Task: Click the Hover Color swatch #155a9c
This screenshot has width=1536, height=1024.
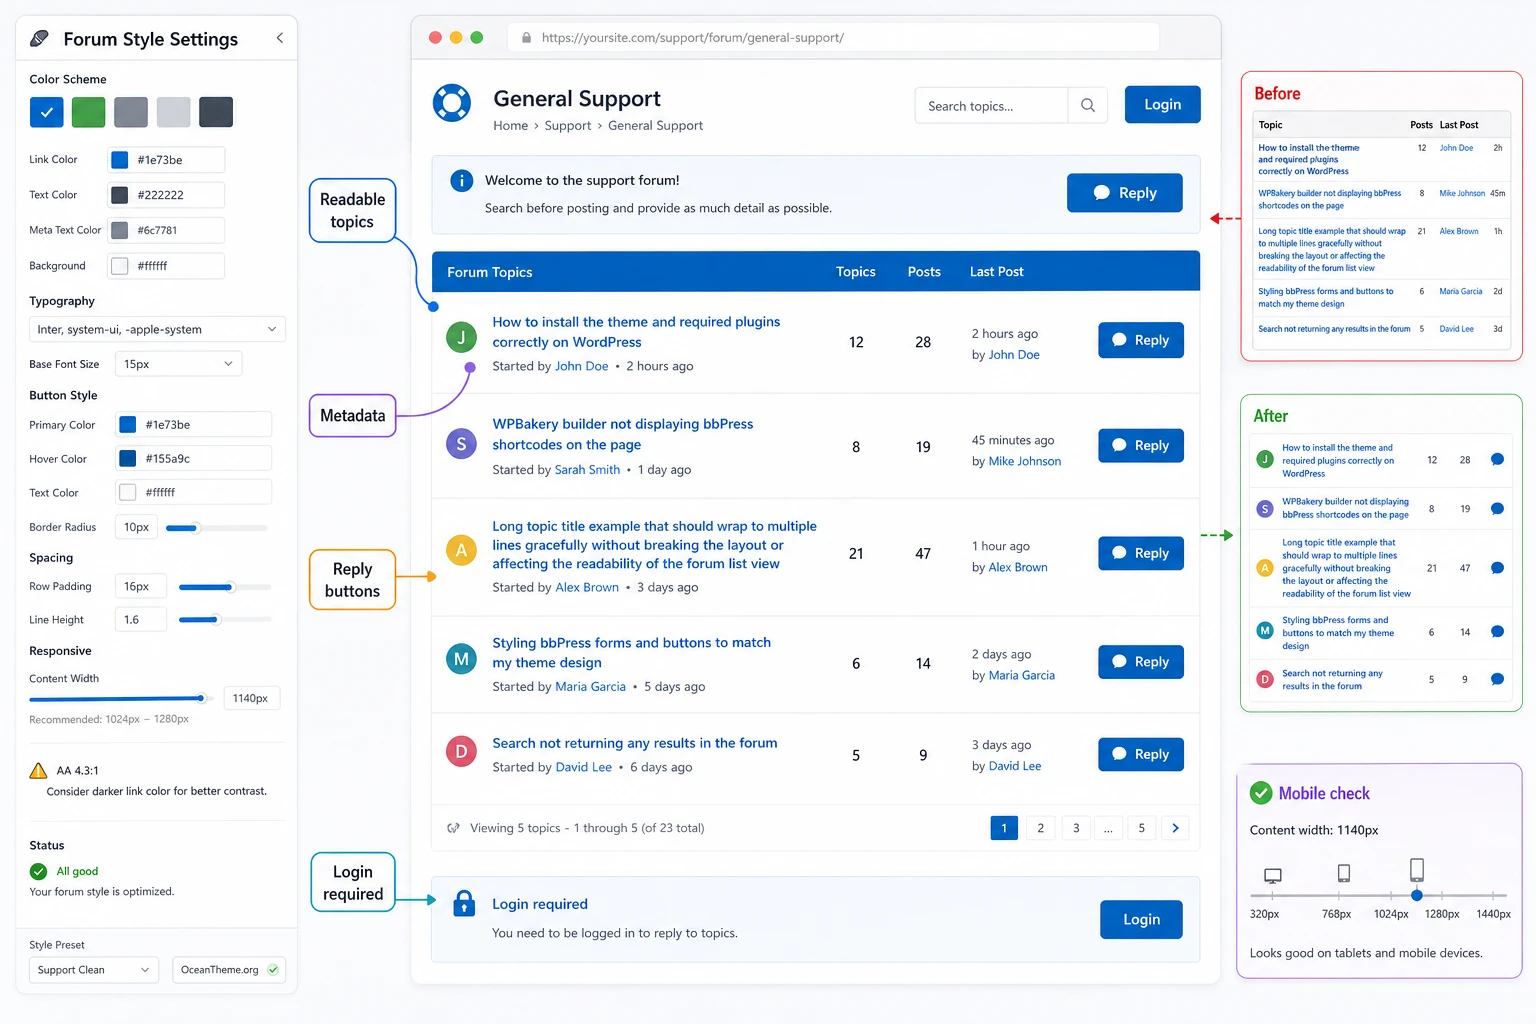Action: coord(128,459)
